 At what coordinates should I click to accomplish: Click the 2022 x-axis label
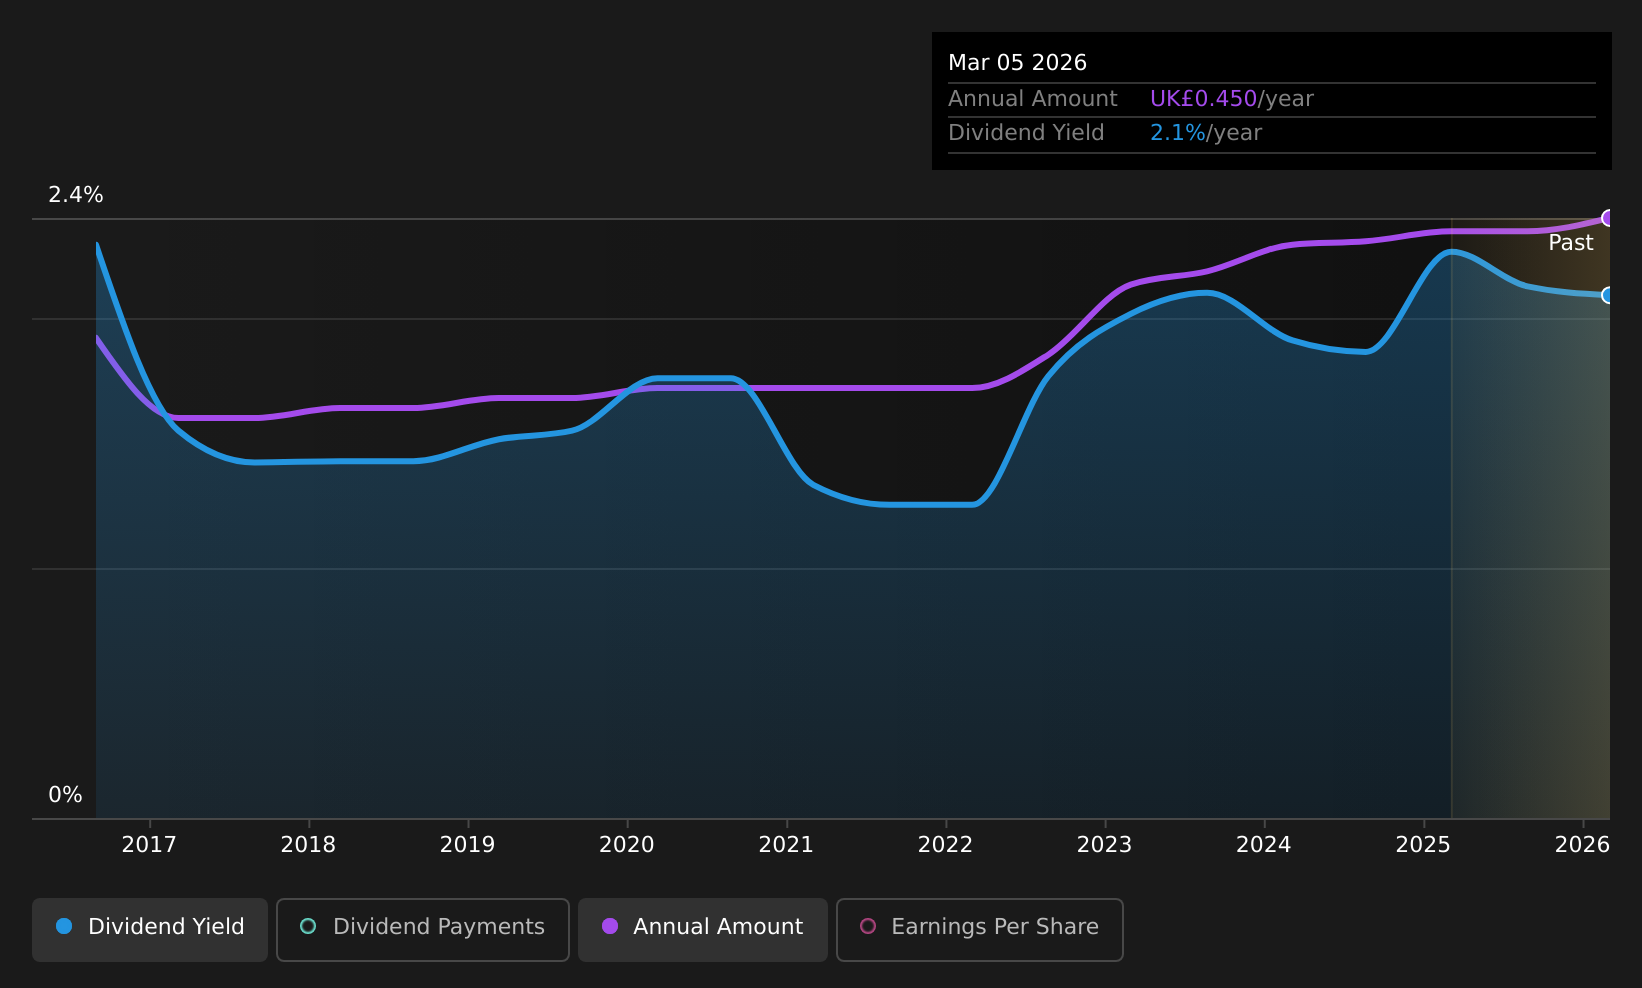[945, 845]
